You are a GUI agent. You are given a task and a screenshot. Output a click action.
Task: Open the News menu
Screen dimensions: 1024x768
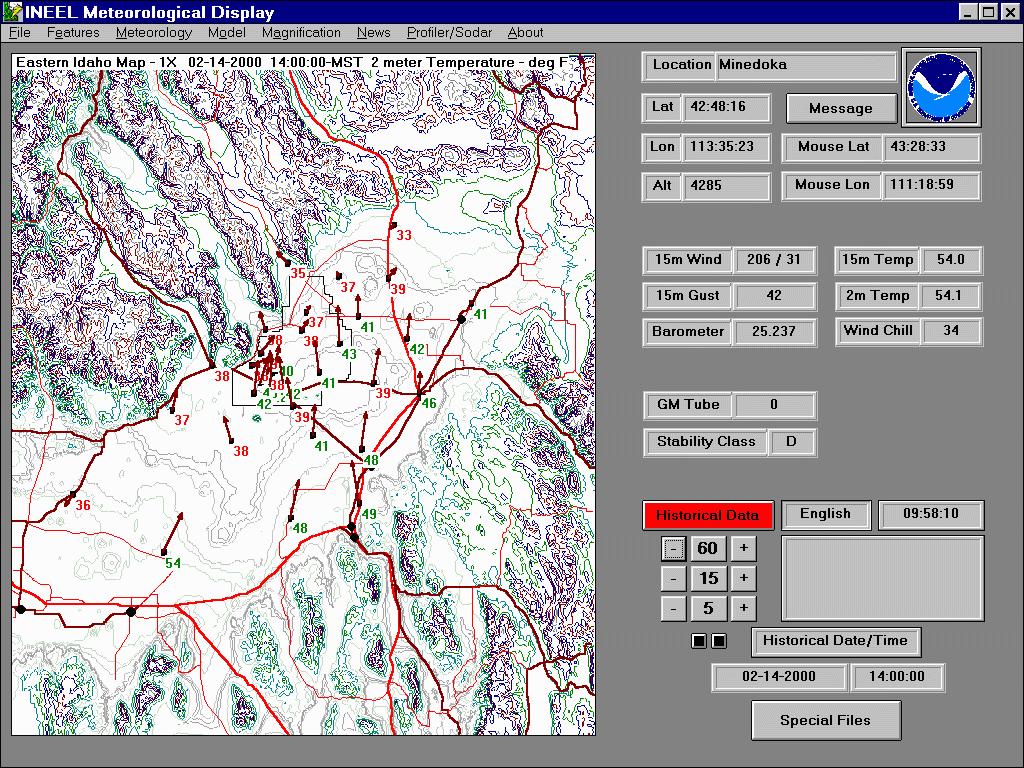(374, 33)
